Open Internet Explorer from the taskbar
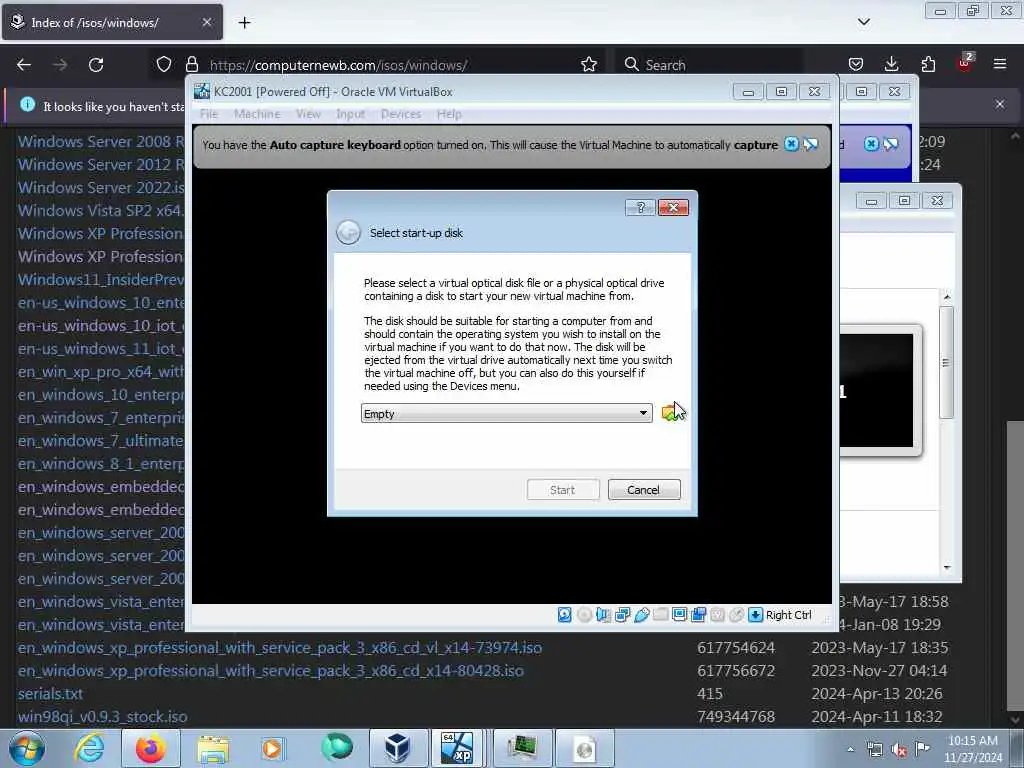Viewport: 1024px width, 768px height. click(x=89, y=748)
